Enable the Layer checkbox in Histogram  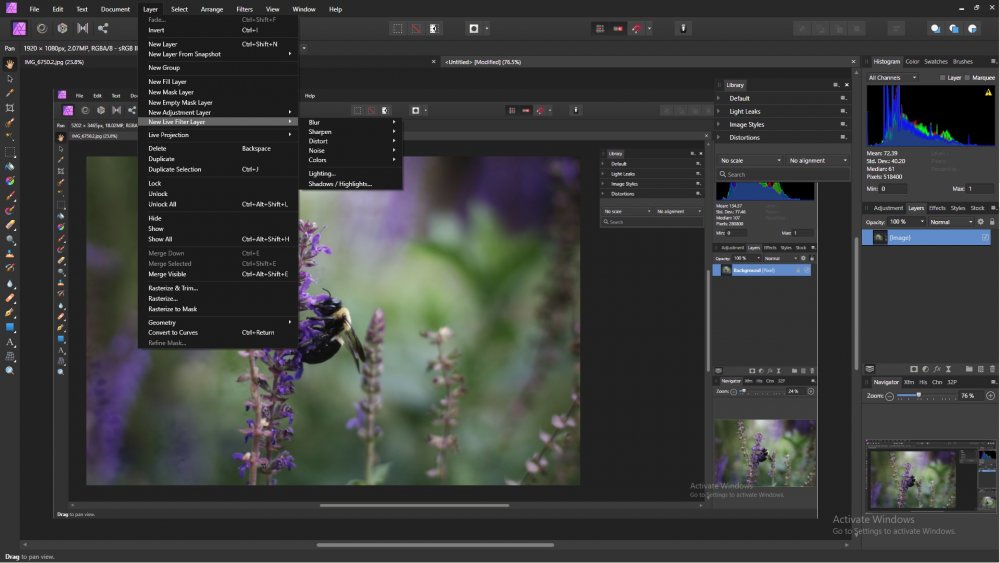[x=941, y=77]
